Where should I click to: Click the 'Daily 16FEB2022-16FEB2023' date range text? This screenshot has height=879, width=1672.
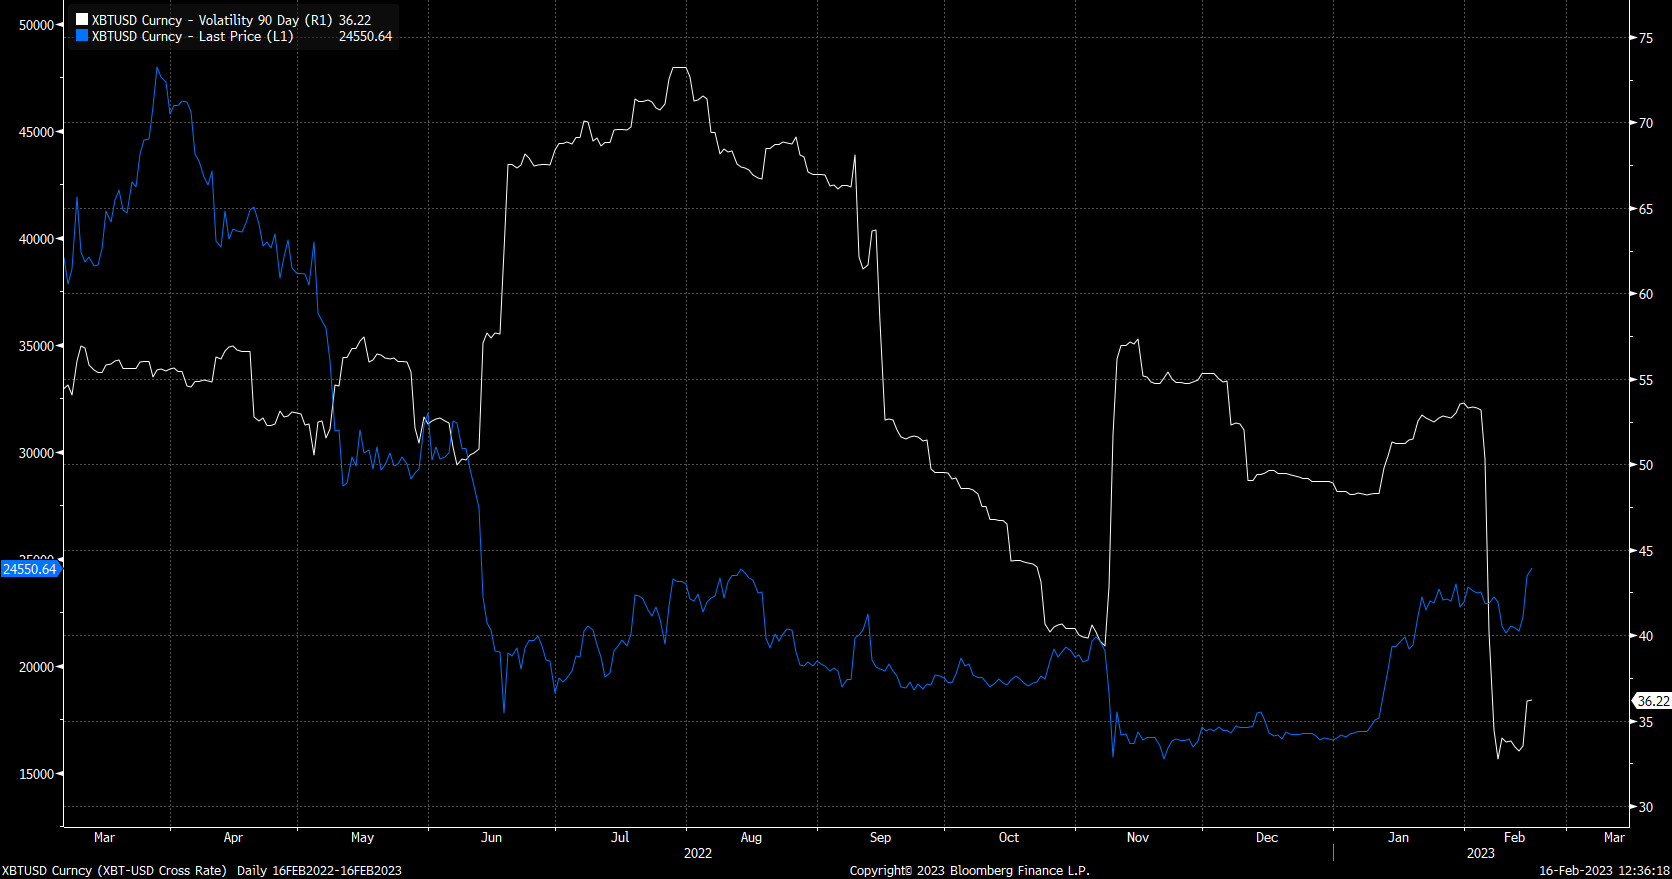click(319, 871)
